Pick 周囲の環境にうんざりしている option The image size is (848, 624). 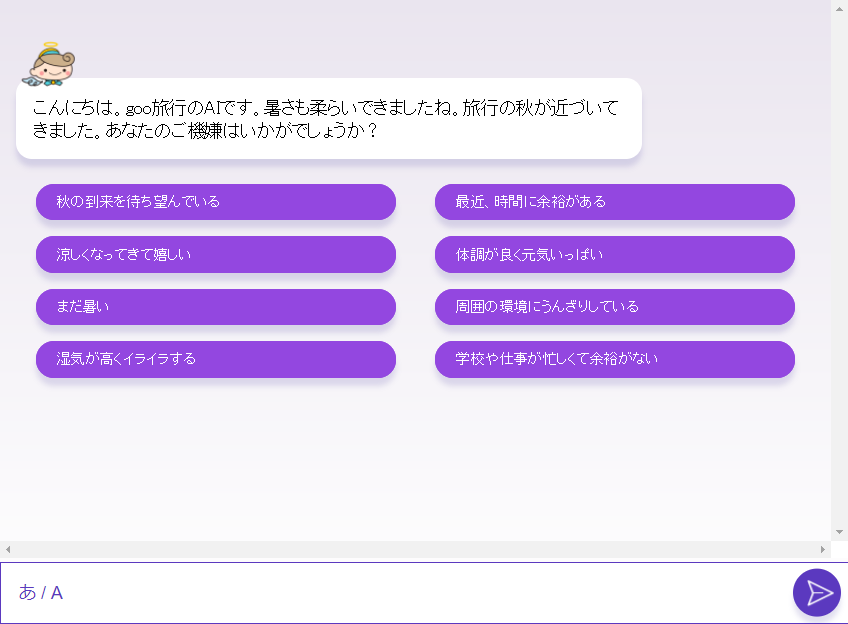(x=614, y=307)
